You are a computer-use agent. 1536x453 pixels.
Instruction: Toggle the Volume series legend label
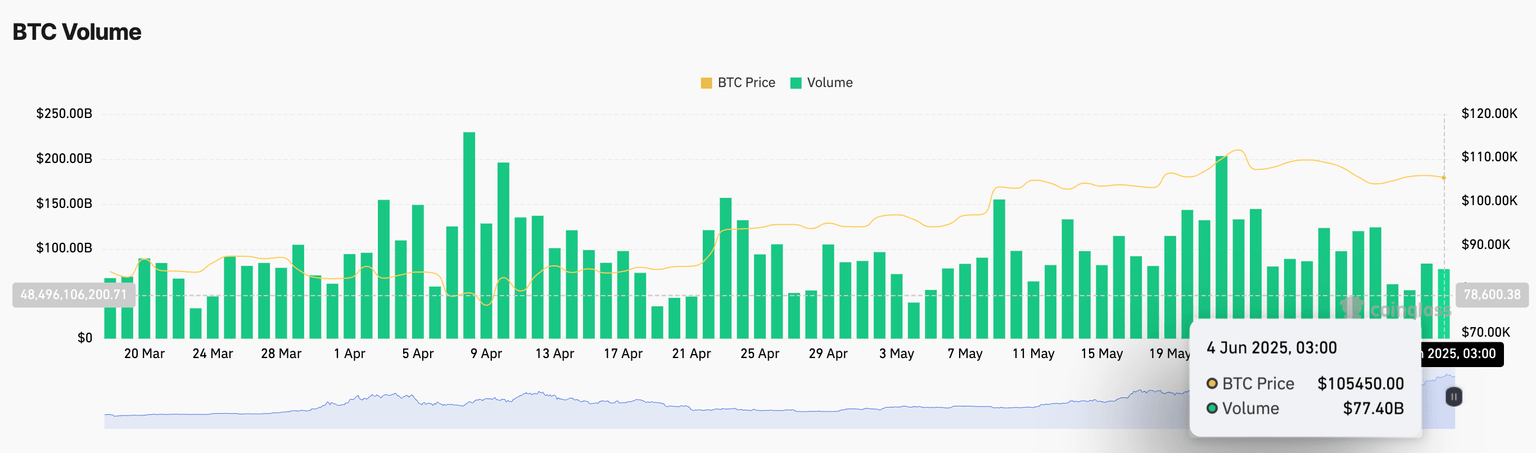[x=829, y=83]
